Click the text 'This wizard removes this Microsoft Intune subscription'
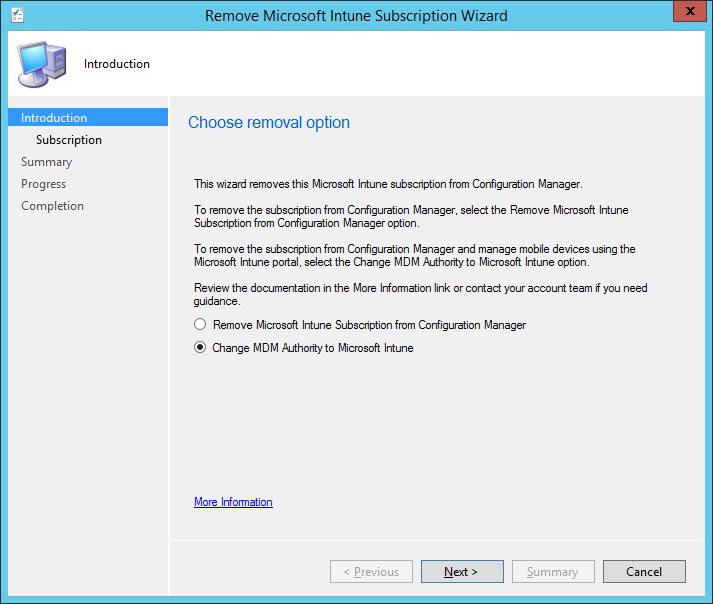This screenshot has width=713, height=604. 321,184
